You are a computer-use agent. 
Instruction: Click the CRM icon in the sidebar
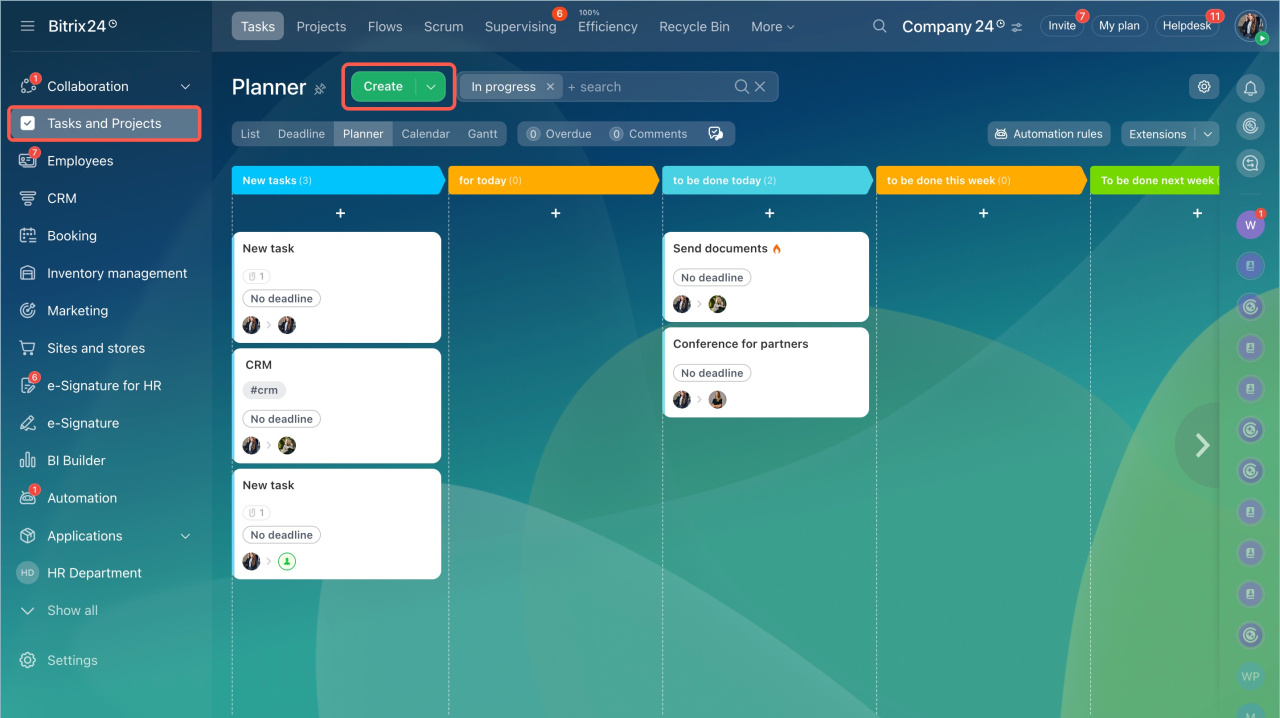[28, 199]
